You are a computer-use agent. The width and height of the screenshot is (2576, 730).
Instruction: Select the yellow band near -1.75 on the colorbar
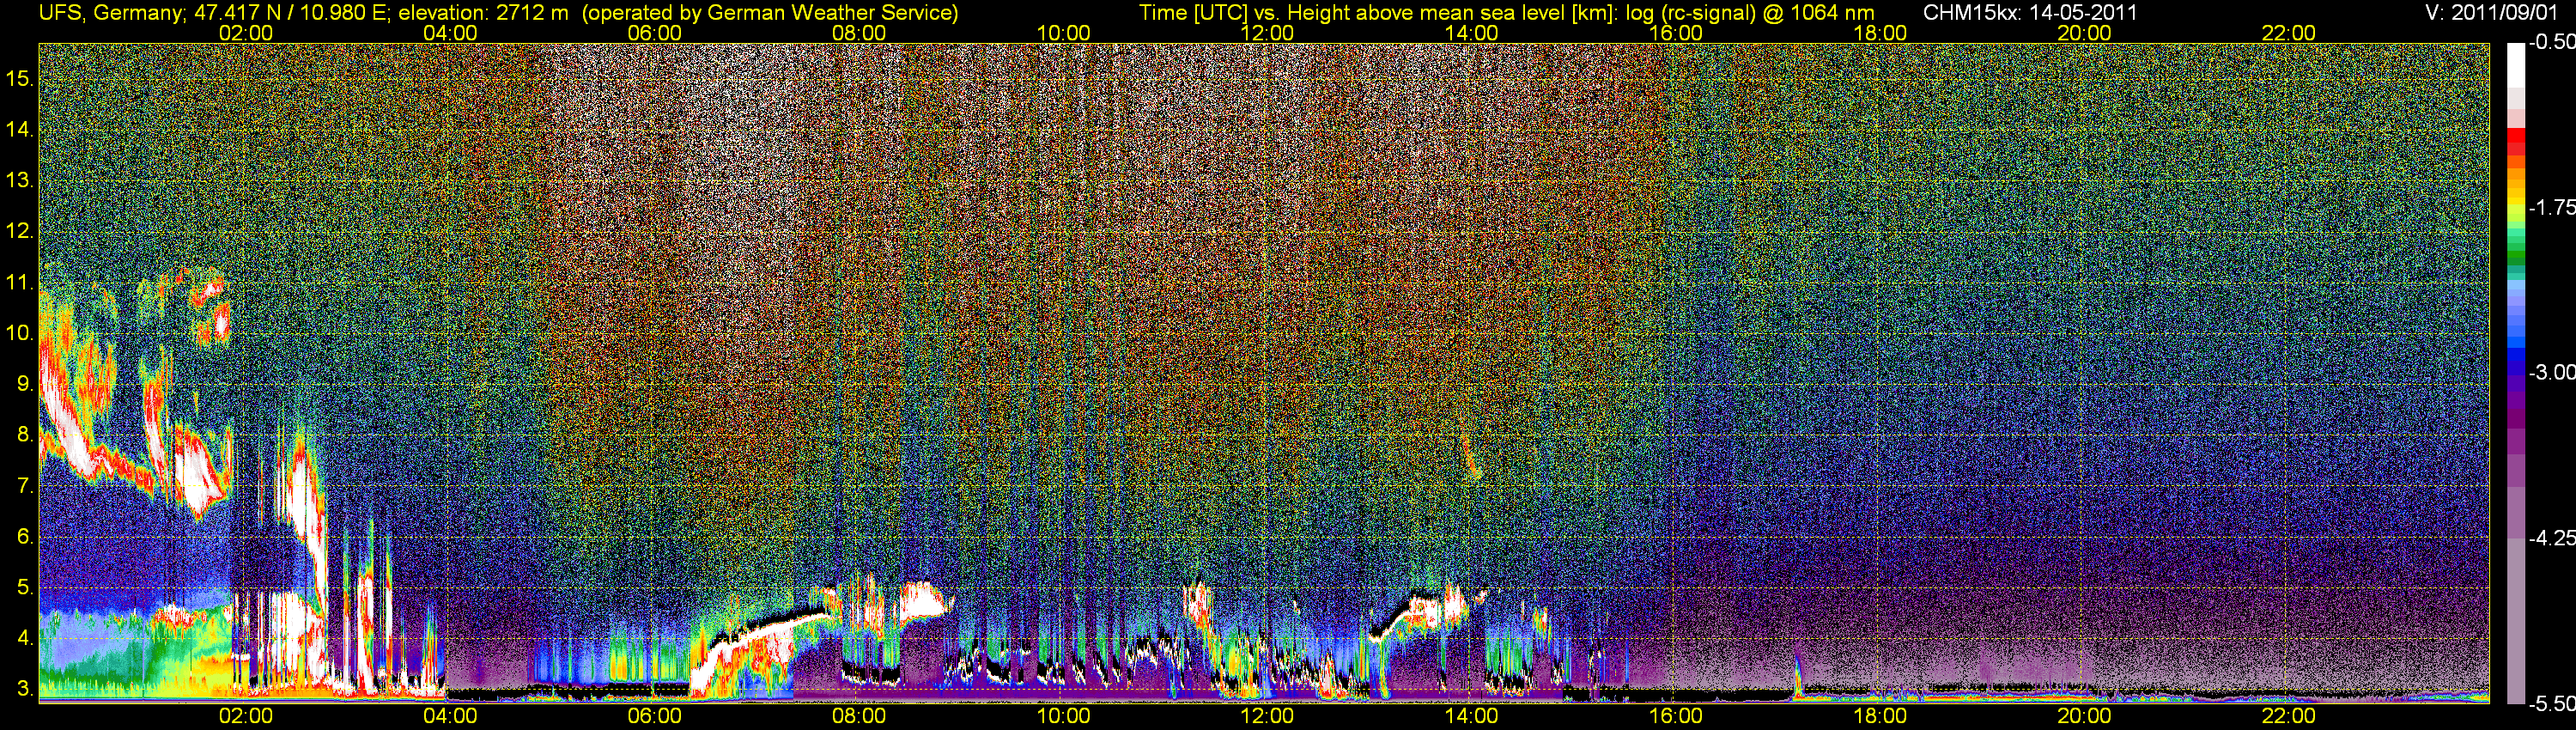coord(2516,209)
